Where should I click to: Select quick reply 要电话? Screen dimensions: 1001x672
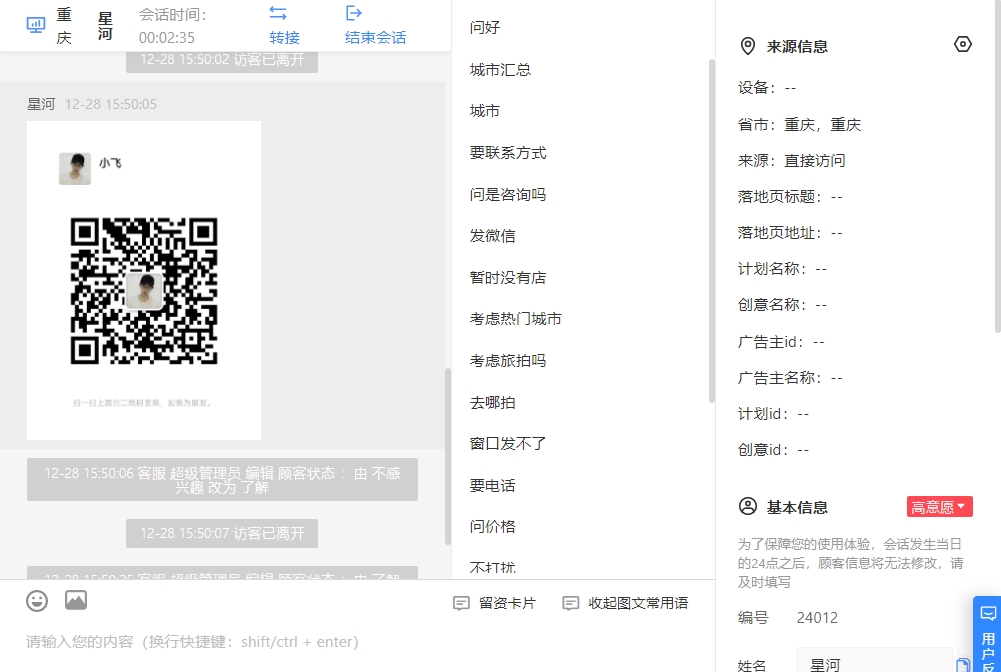tap(493, 486)
